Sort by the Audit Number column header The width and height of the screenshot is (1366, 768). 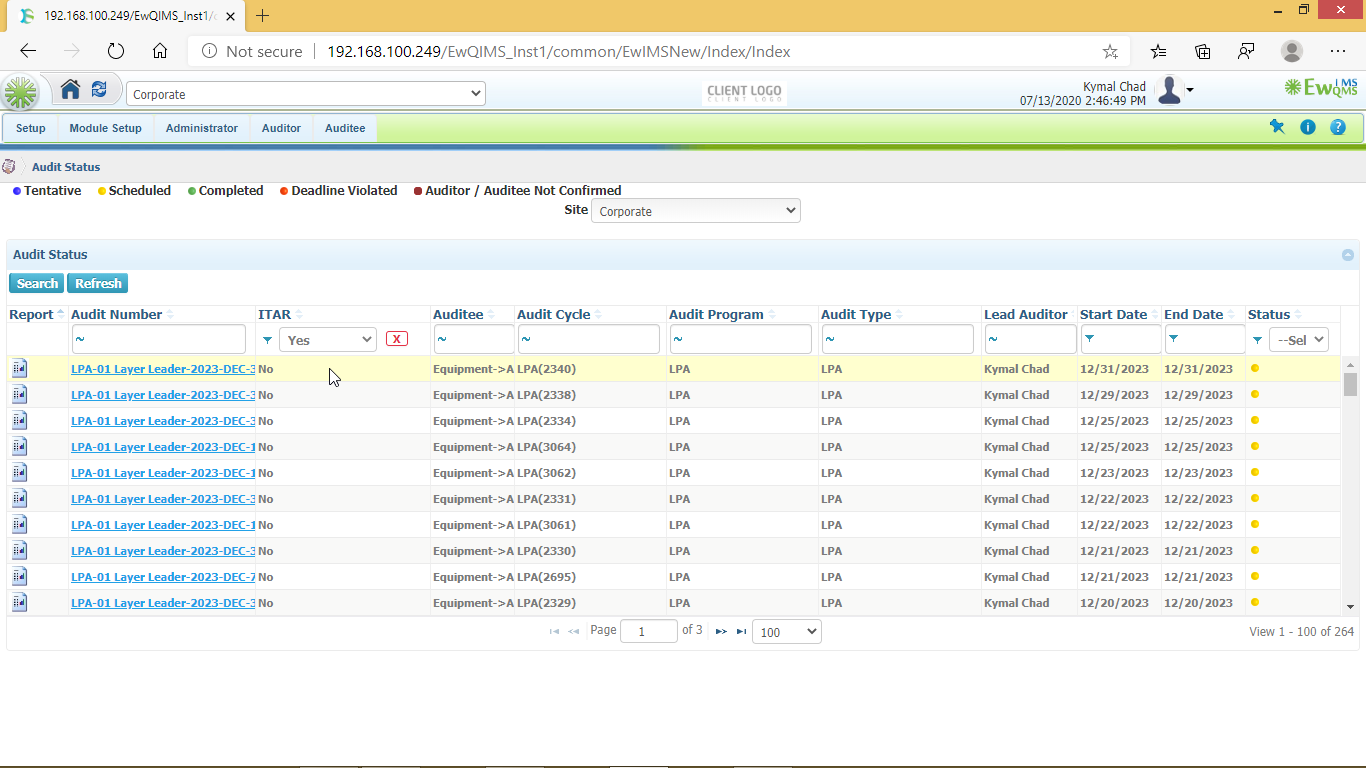[116, 314]
